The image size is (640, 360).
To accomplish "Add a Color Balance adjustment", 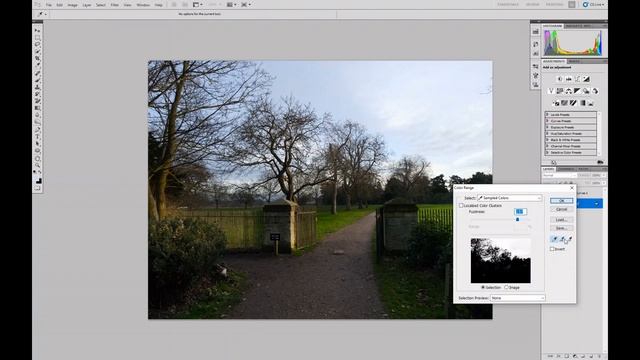I will click(x=569, y=91).
